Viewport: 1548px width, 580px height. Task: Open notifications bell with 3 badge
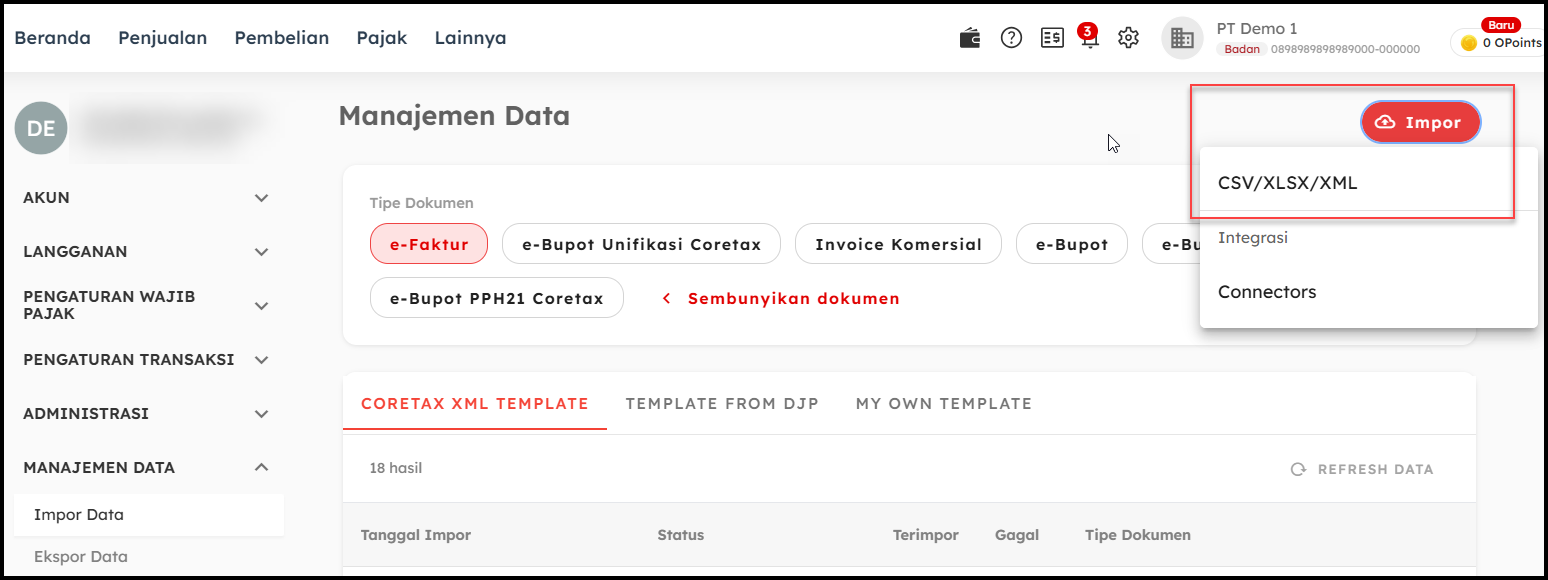coord(1089,39)
